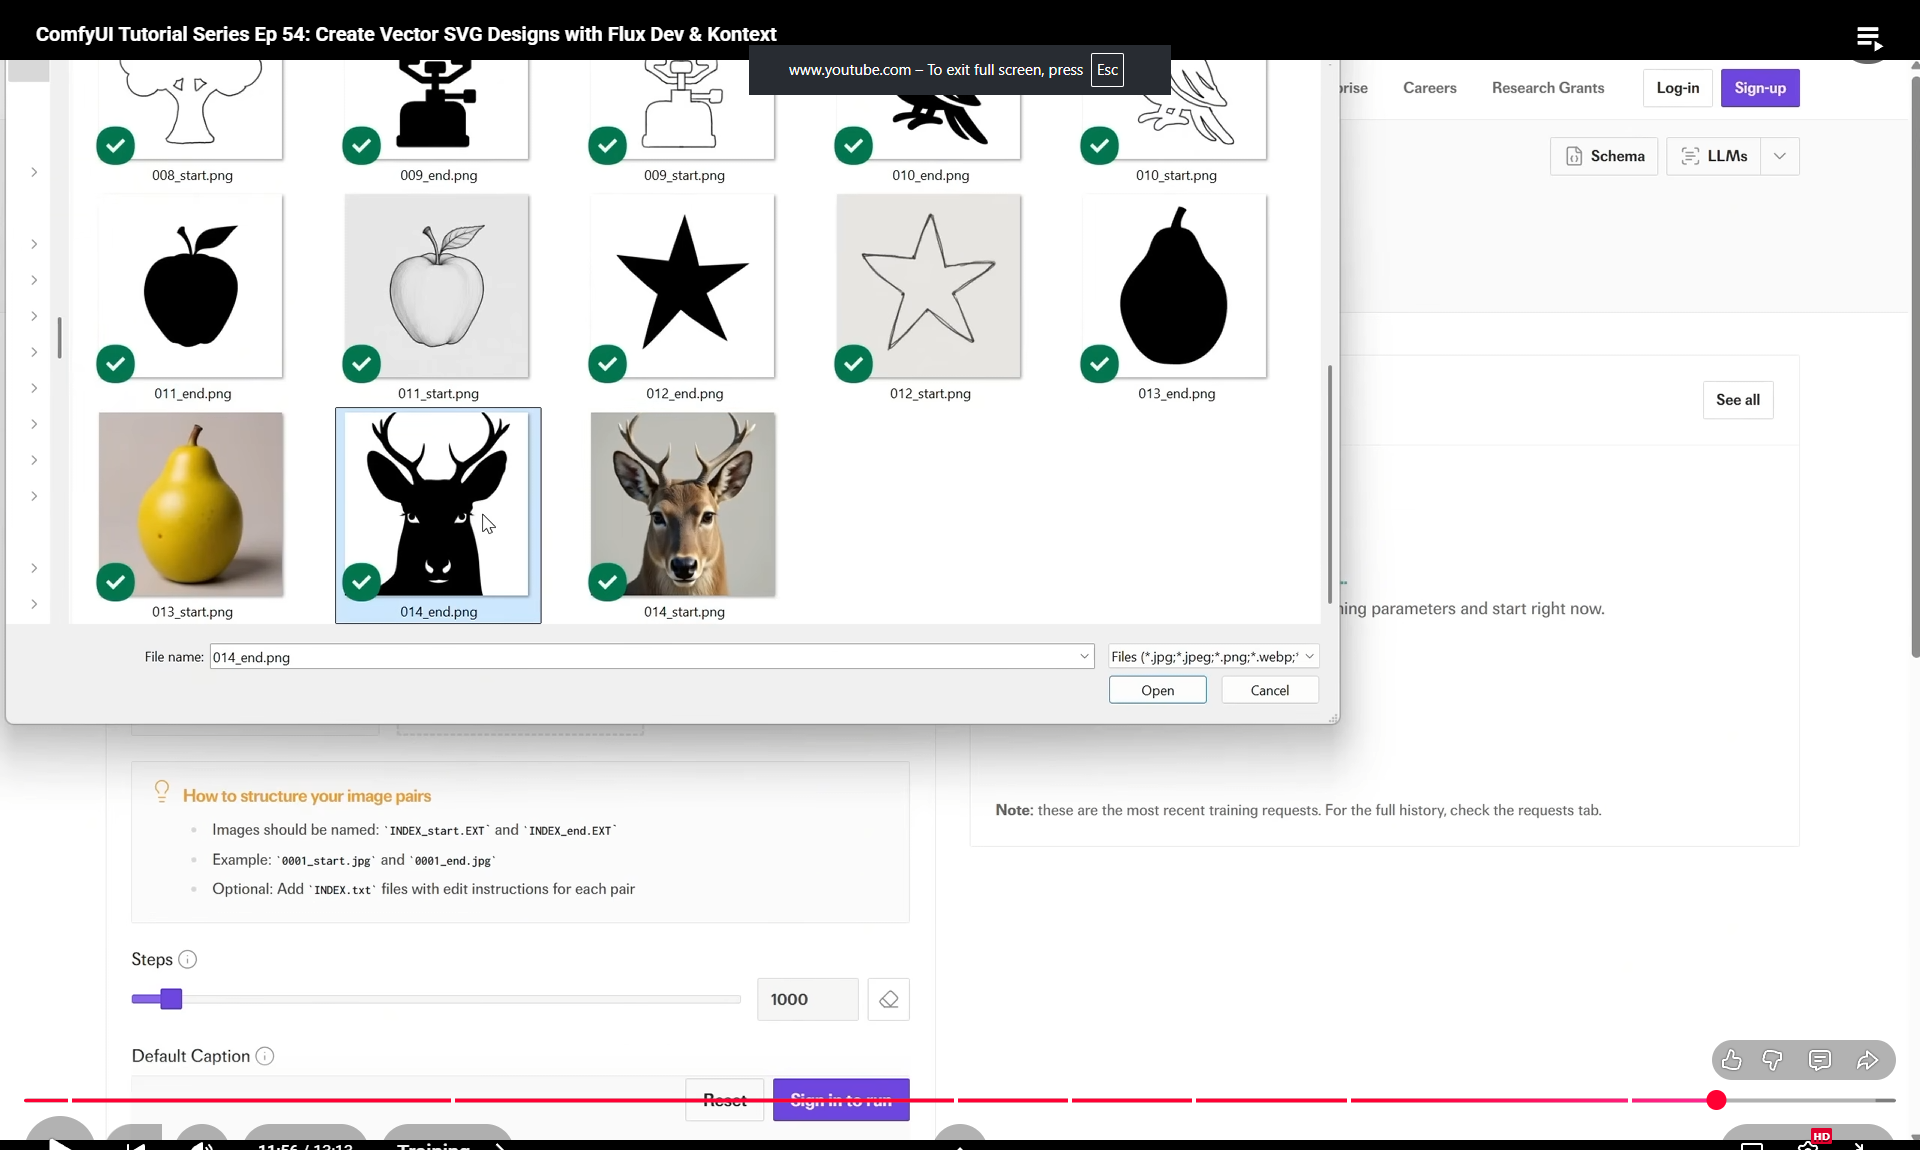Screen dimensions: 1920x1150
Task: Open the Careers navigation item
Action: 1429,88
